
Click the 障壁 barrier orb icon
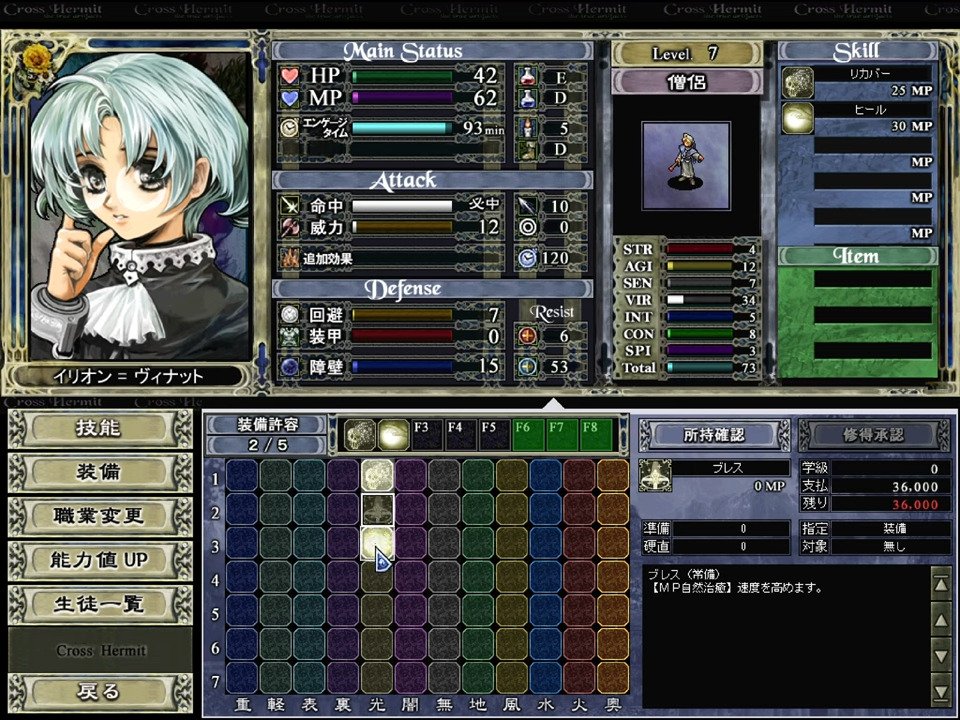tap(290, 367)
